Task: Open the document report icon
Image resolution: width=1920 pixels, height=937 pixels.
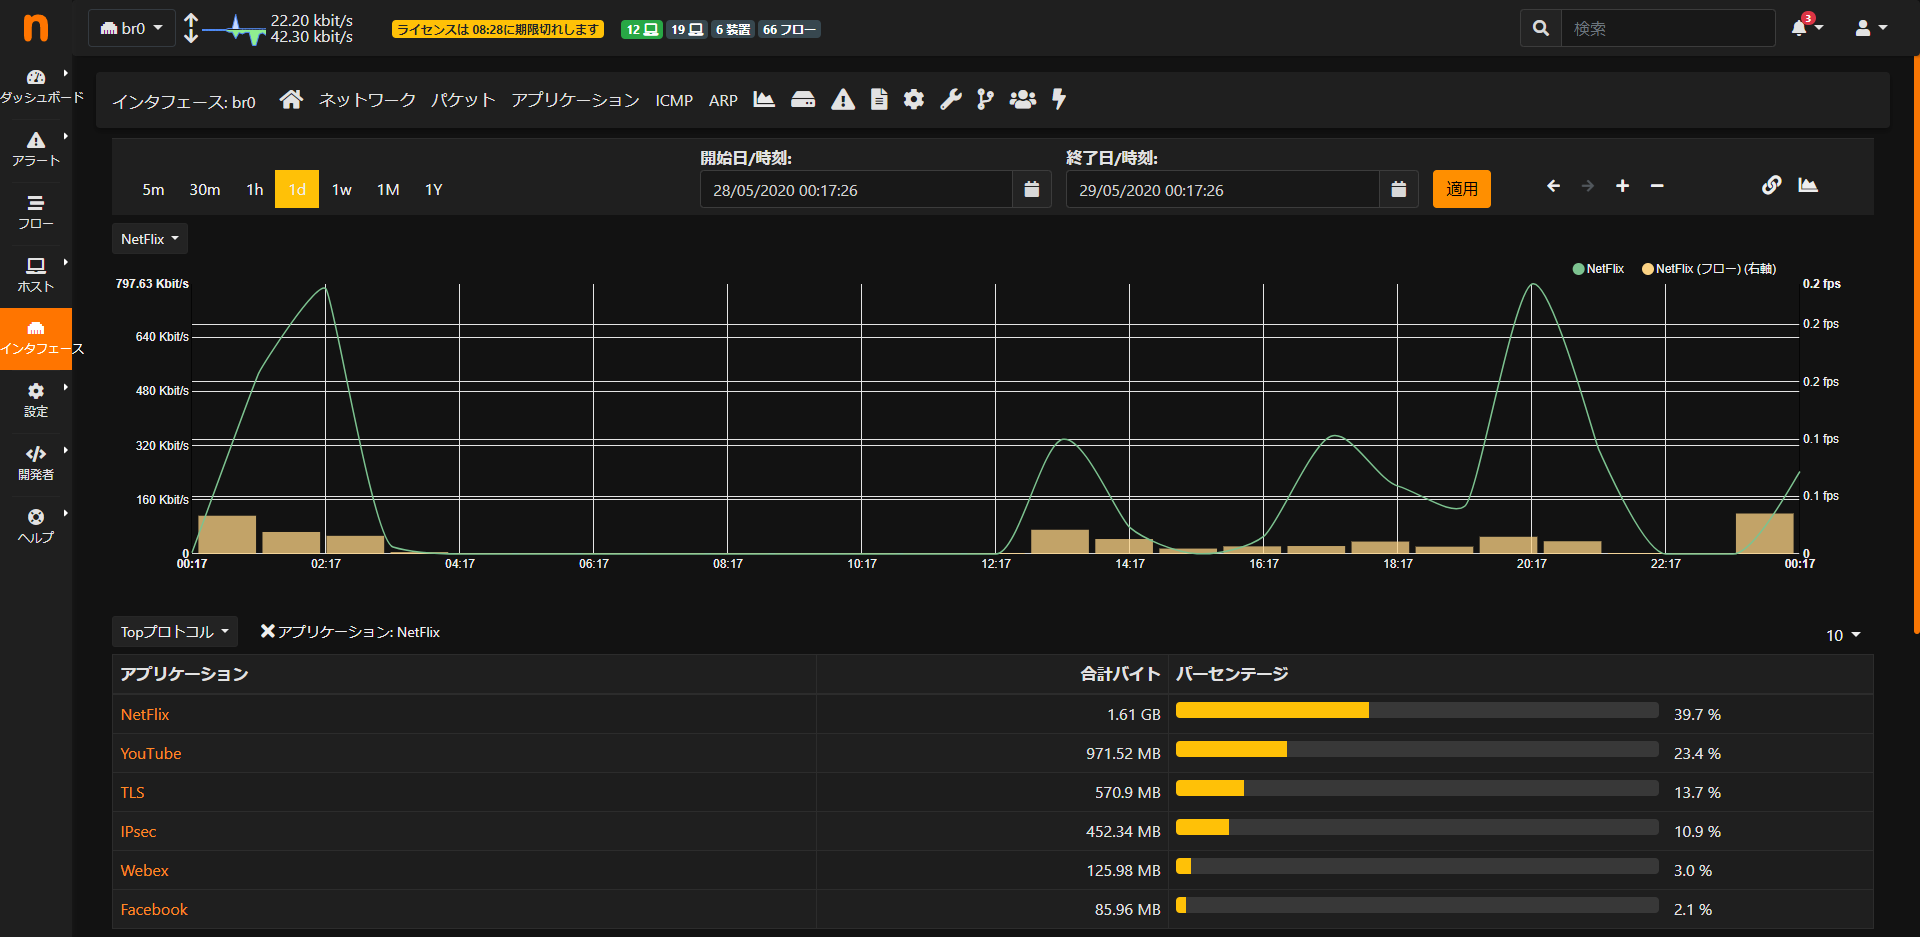Action: pyautogui.click(x=879, y=99)
